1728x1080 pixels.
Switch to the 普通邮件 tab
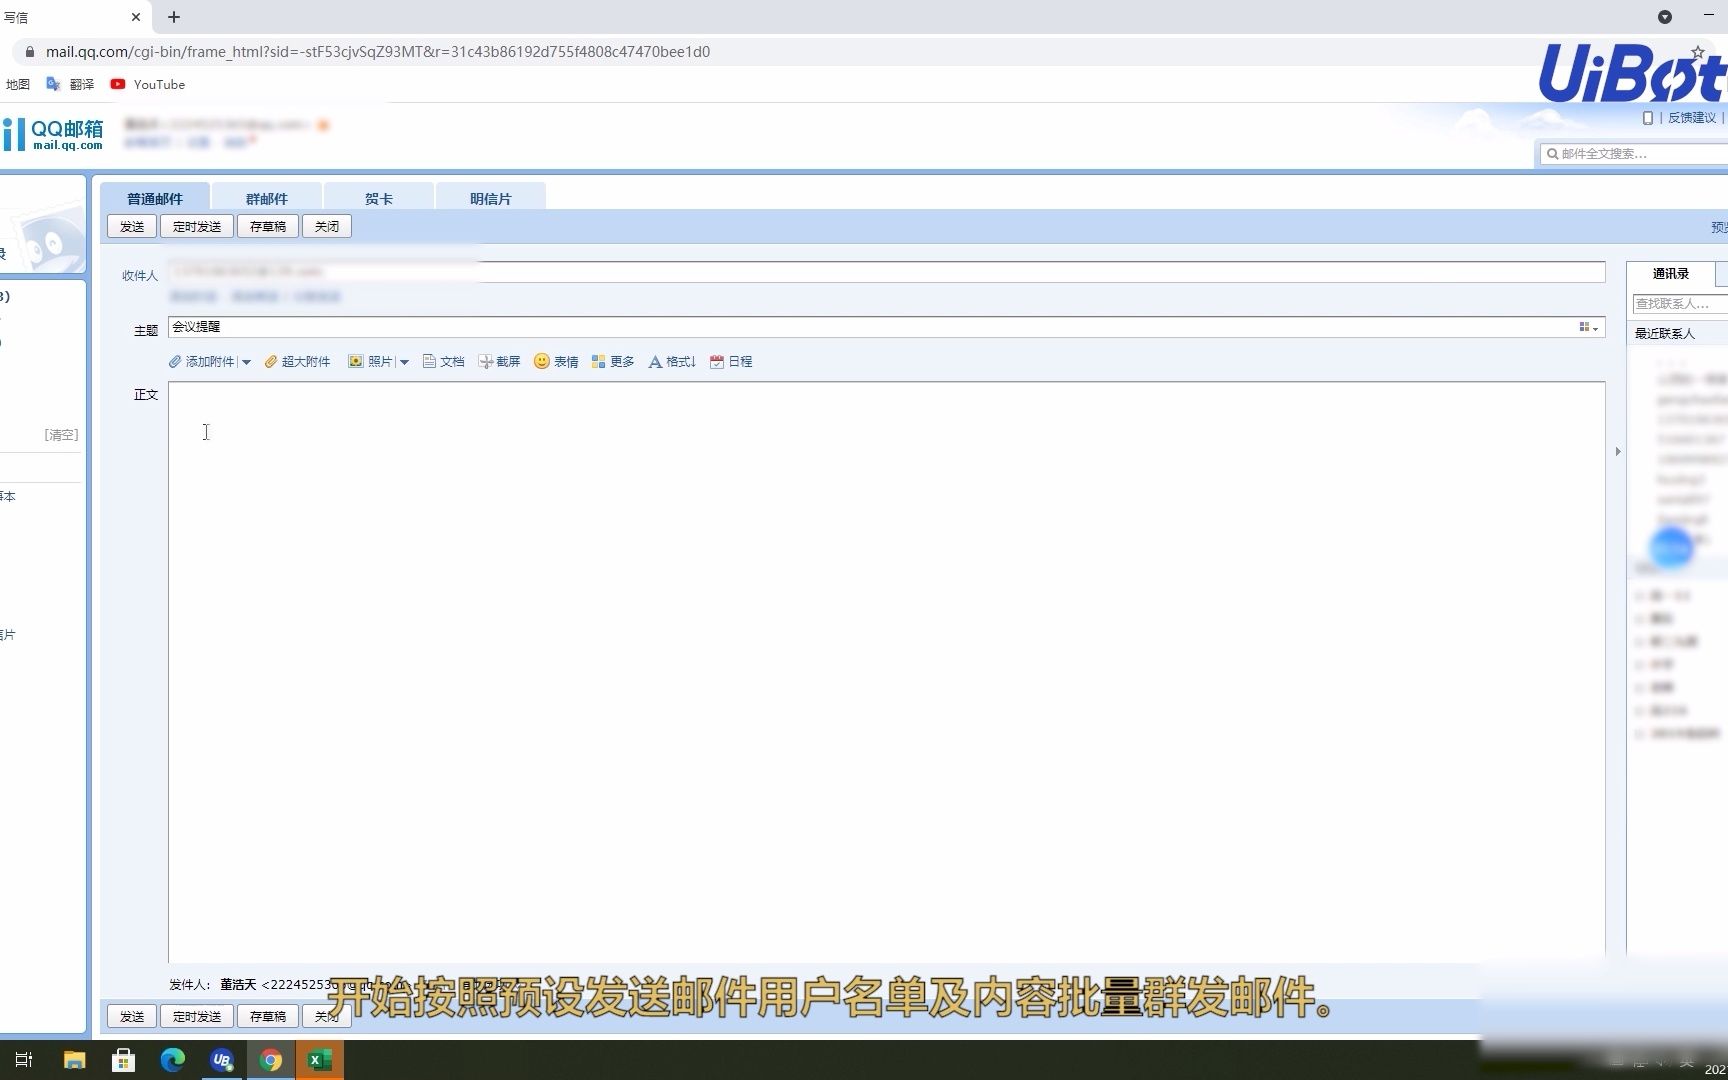click(x=155, y=198)
